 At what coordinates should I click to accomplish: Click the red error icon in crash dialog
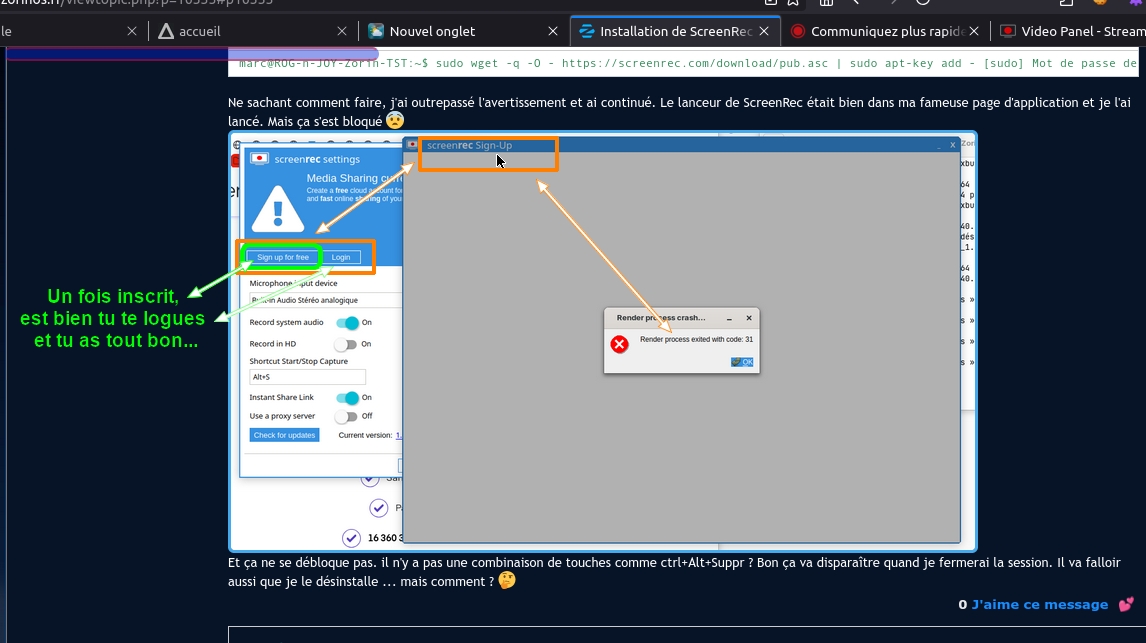point(619,344)
